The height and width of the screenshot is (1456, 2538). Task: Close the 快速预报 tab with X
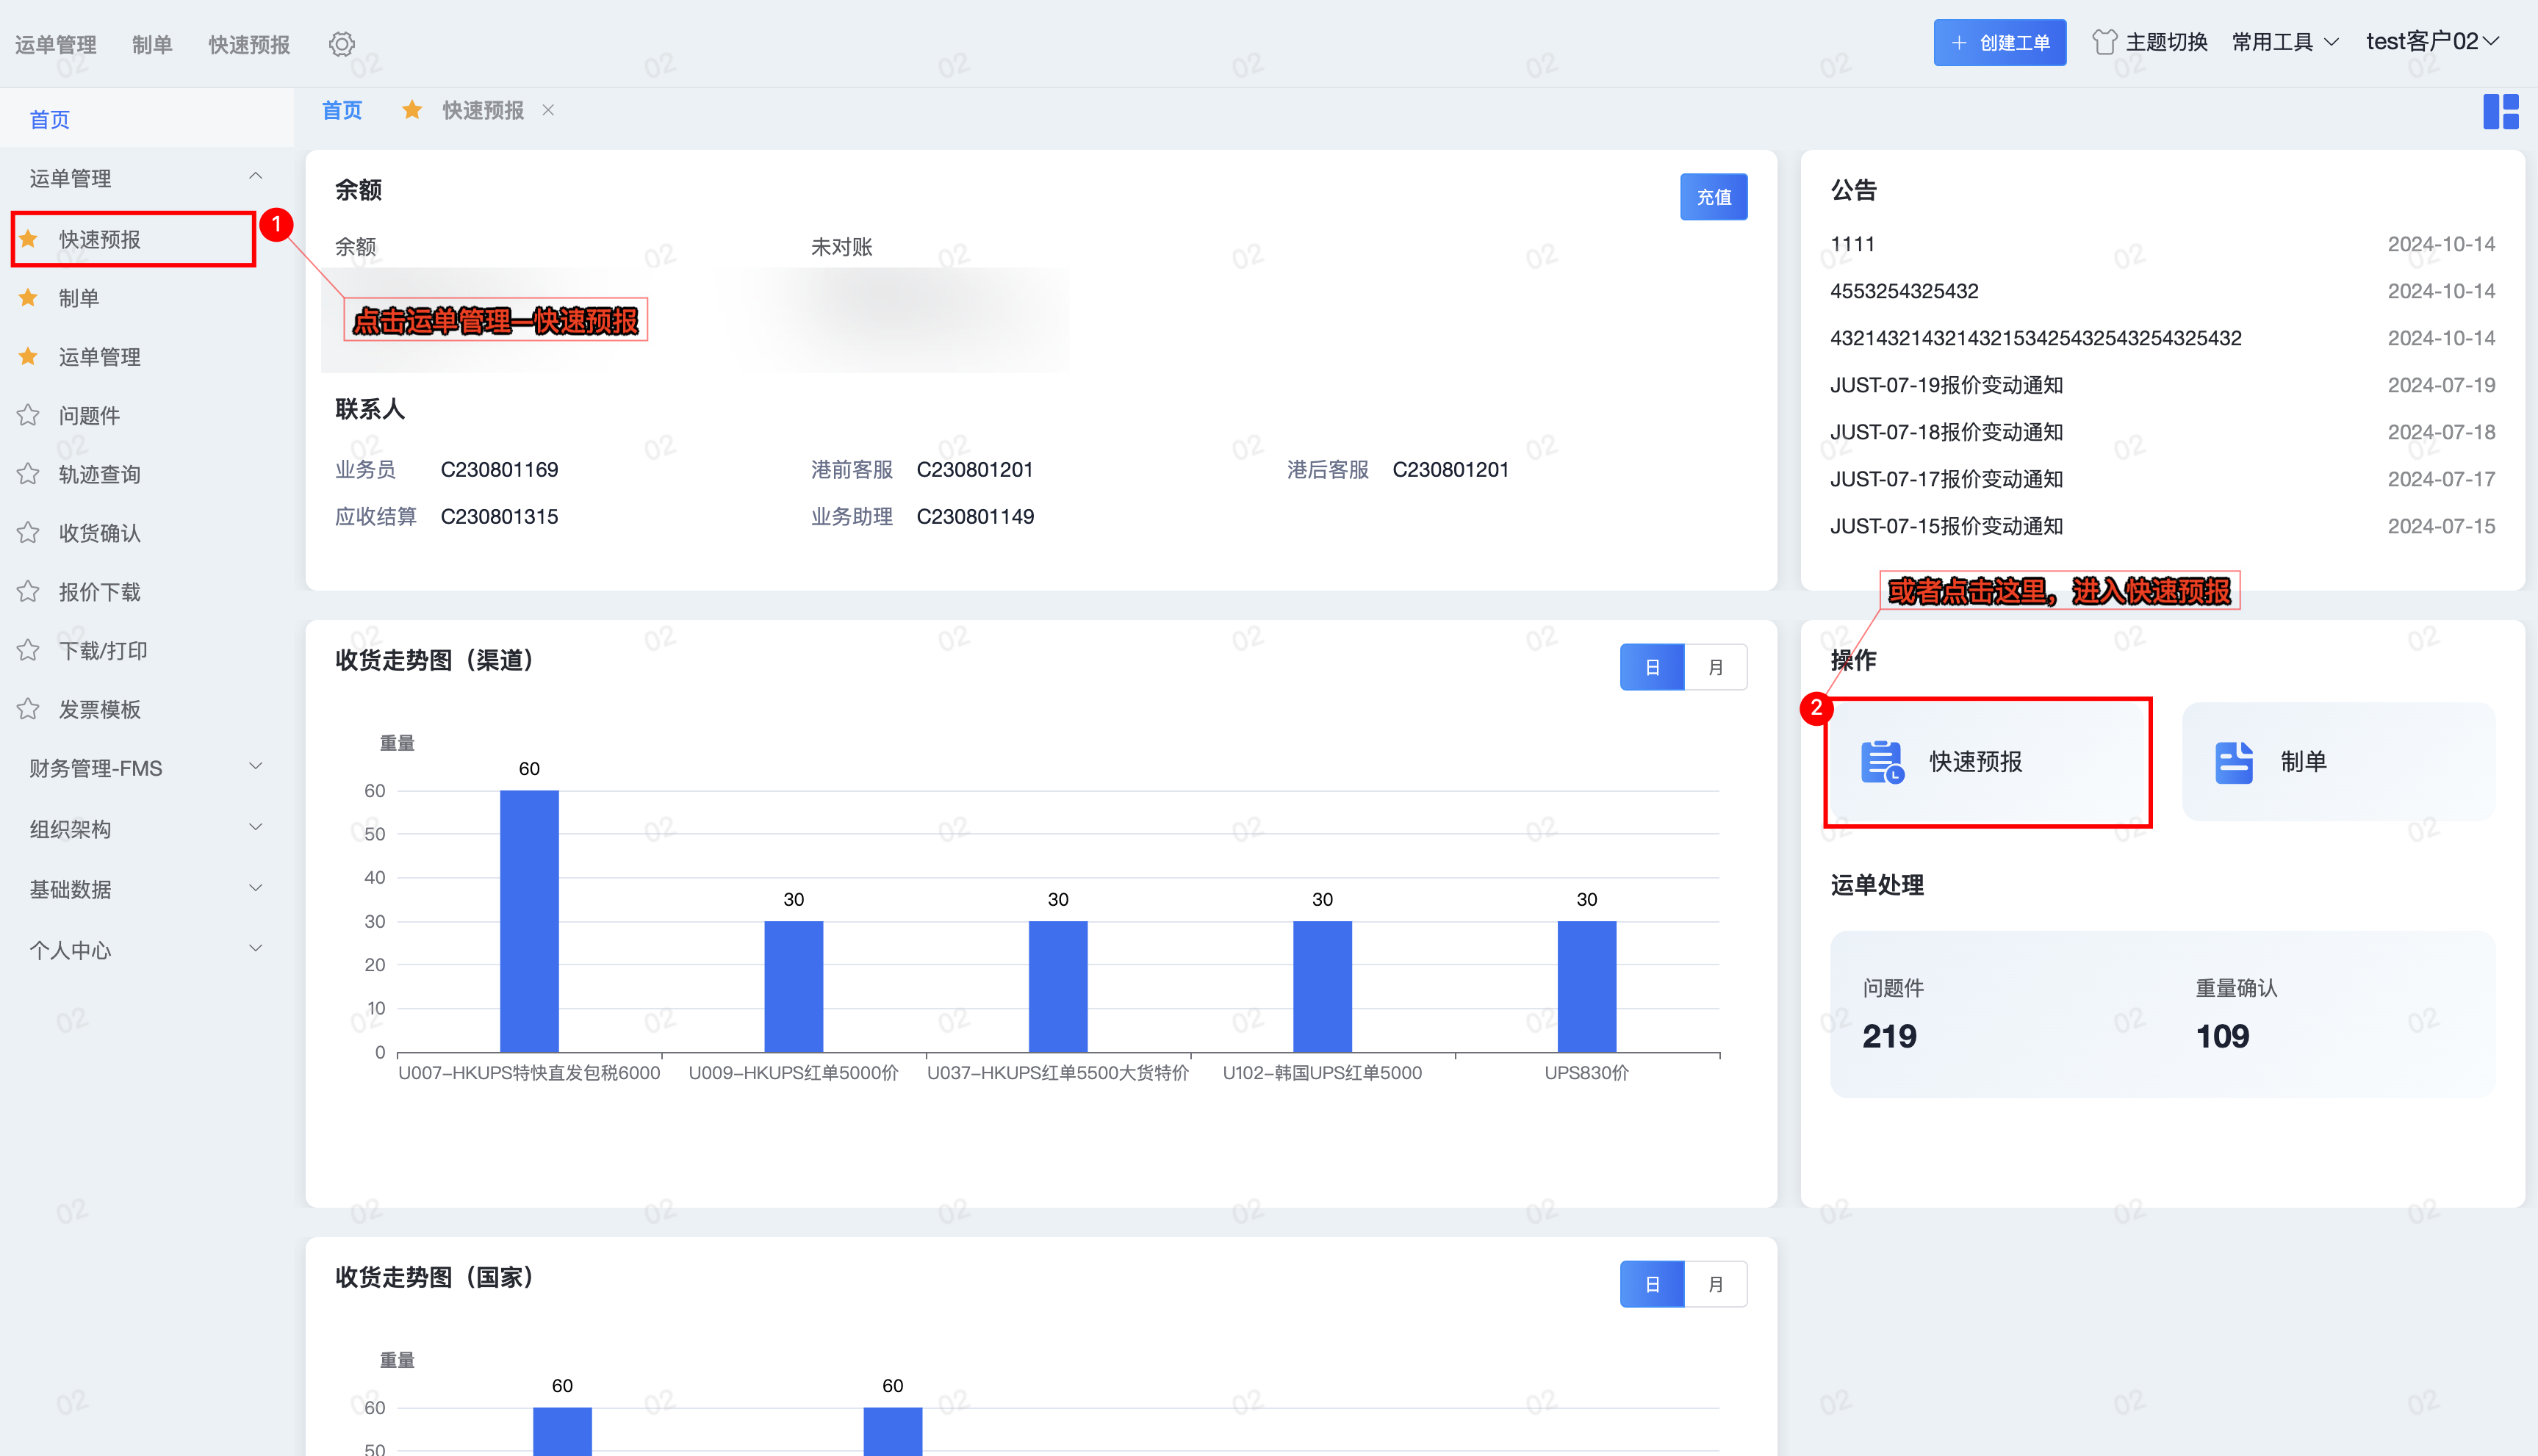pos(548,110)
